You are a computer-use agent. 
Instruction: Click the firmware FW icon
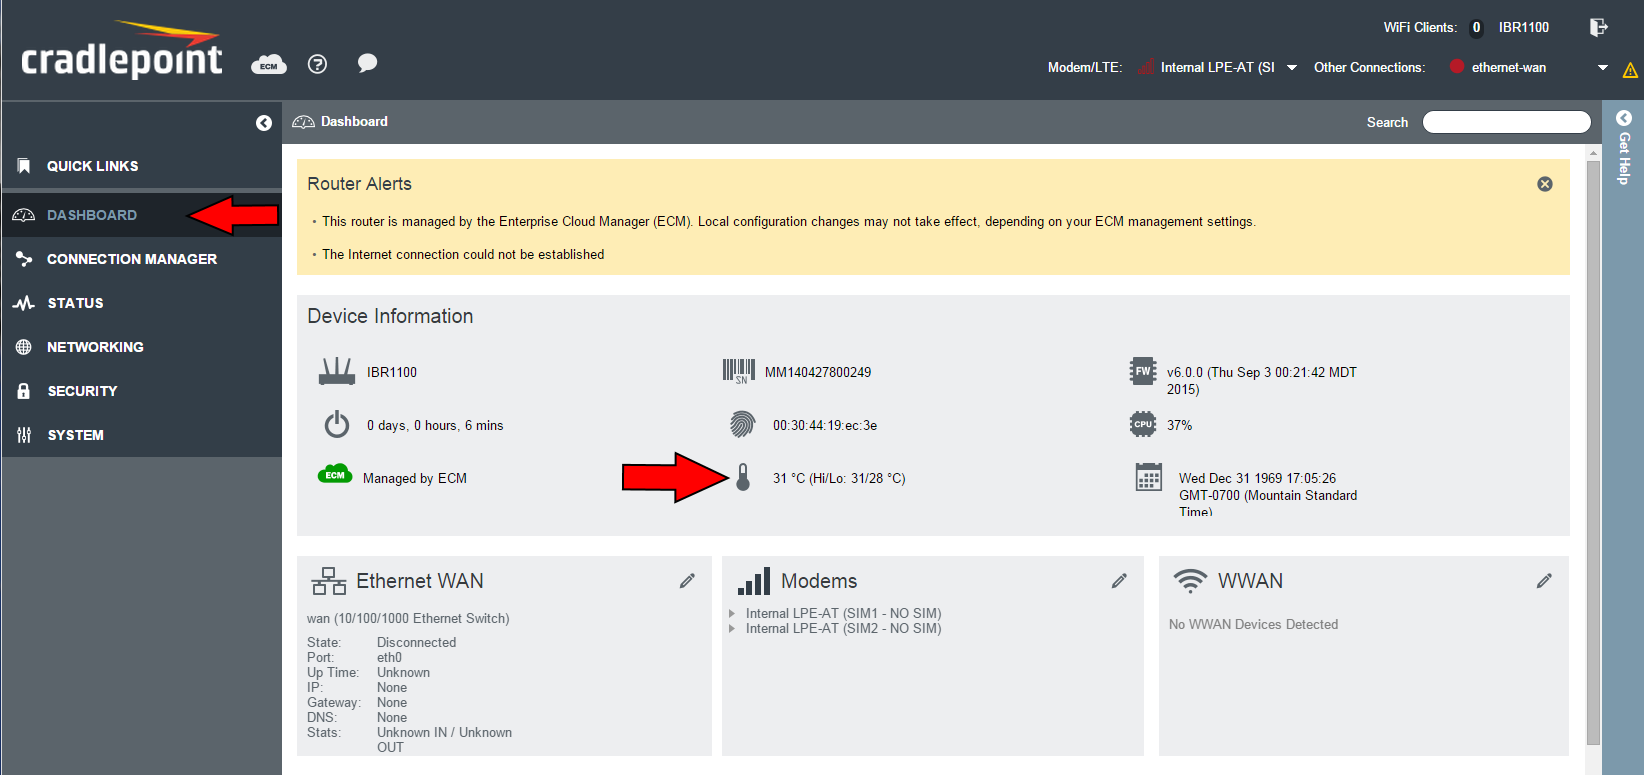click(1143, 371)
